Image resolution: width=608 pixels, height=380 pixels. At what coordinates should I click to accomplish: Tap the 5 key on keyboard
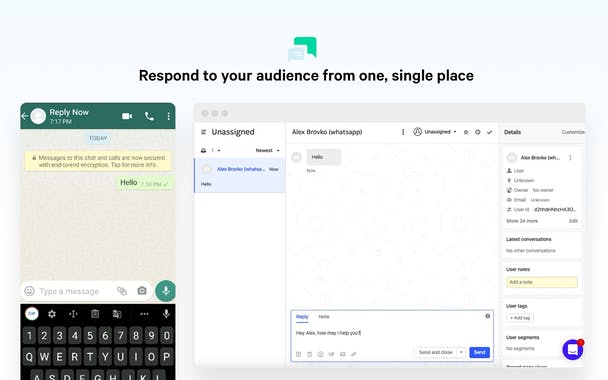click(90, 335)
